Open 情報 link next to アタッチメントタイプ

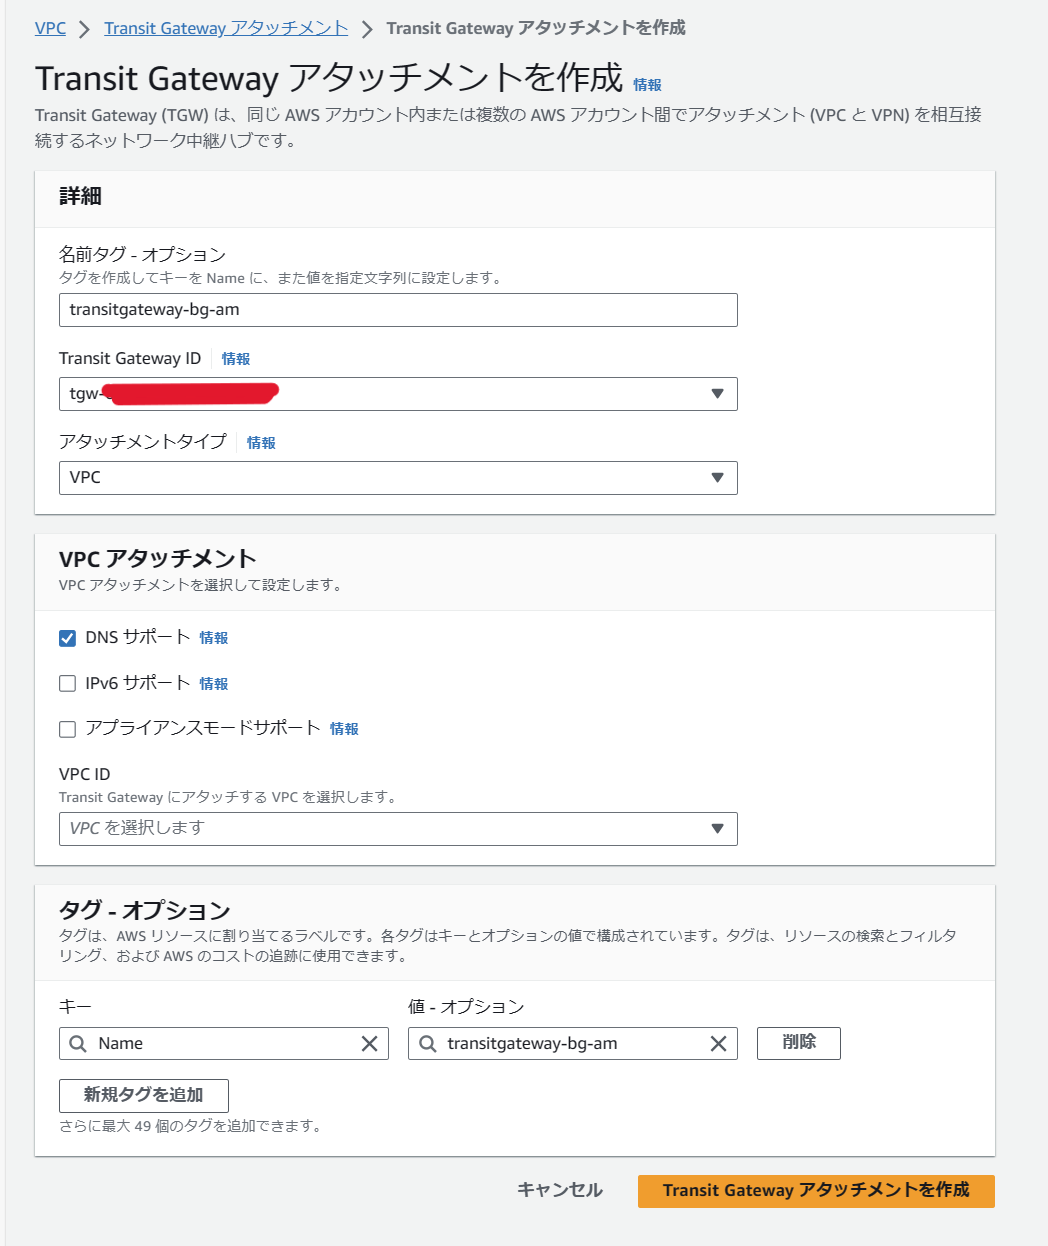(261, 443)
